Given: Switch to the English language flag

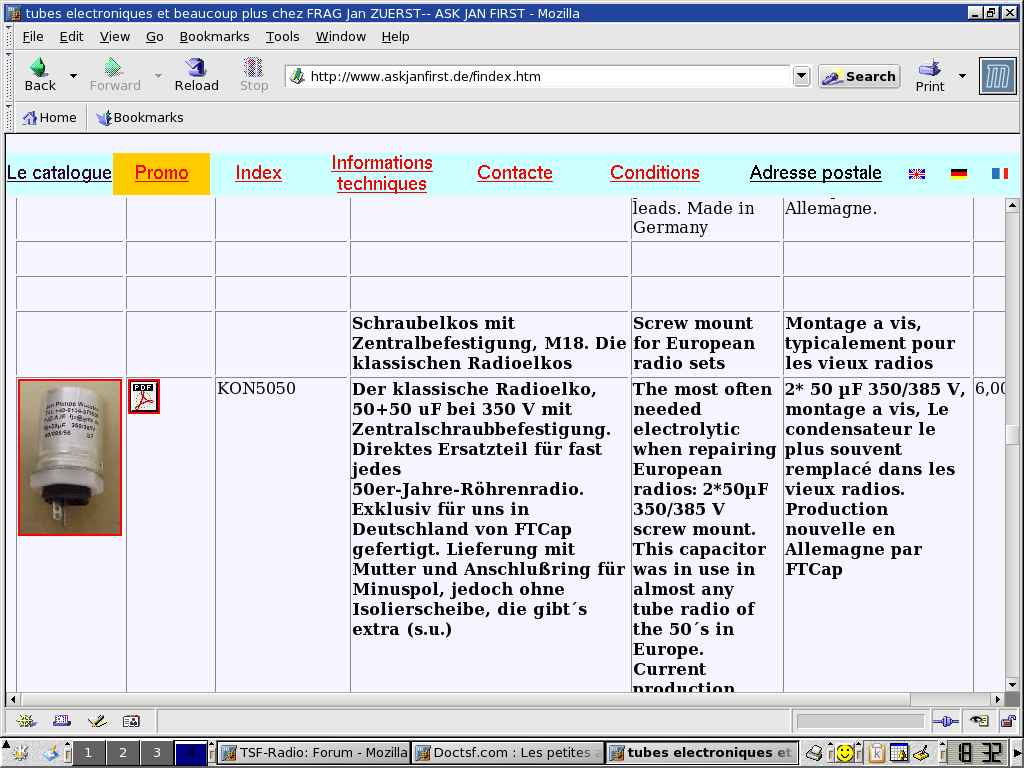Looking at the screenshot, I should 917,174.
